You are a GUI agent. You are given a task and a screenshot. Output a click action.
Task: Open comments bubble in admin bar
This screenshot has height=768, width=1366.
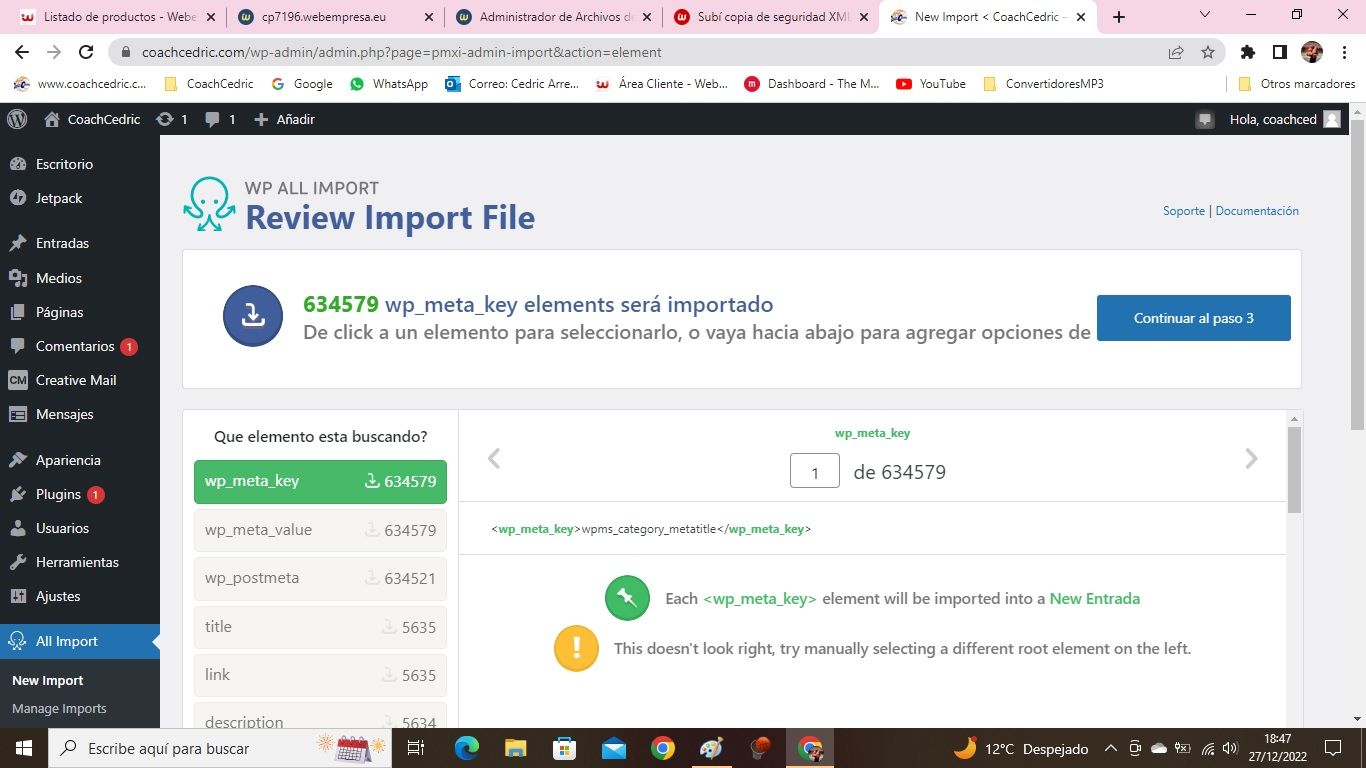pyautogui.click(x=220, y=119)
